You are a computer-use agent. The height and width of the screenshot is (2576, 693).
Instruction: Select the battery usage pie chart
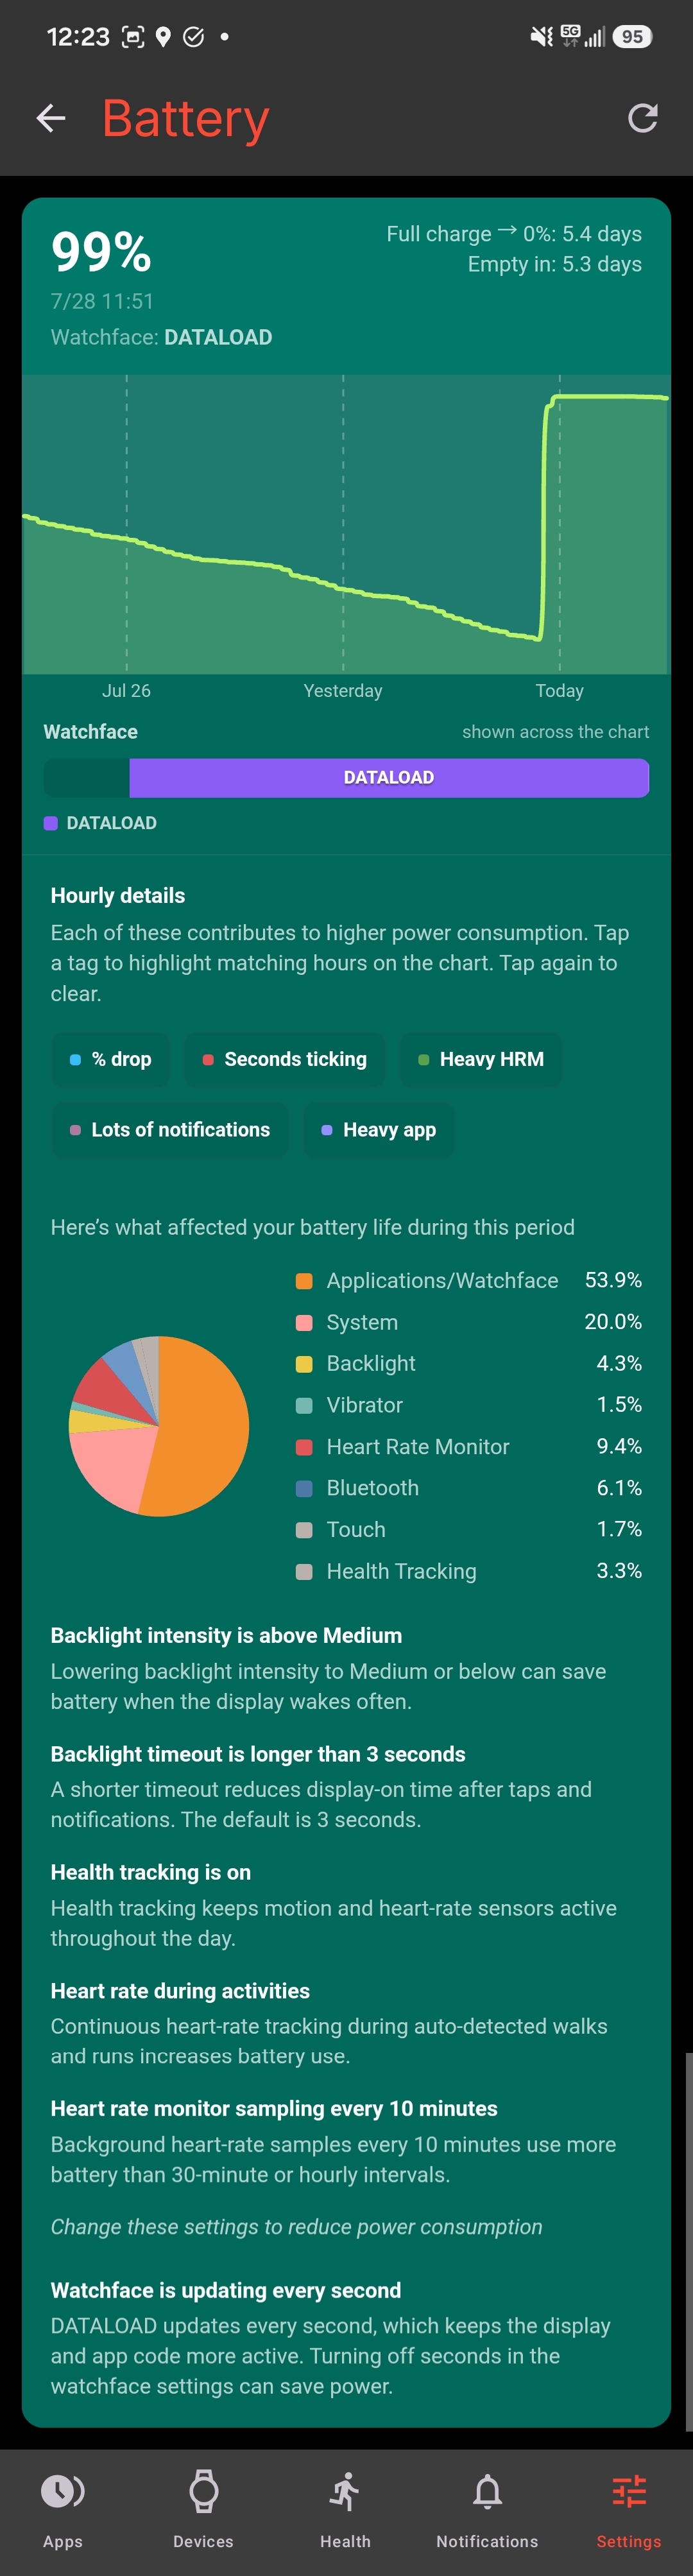(158, 1425)
